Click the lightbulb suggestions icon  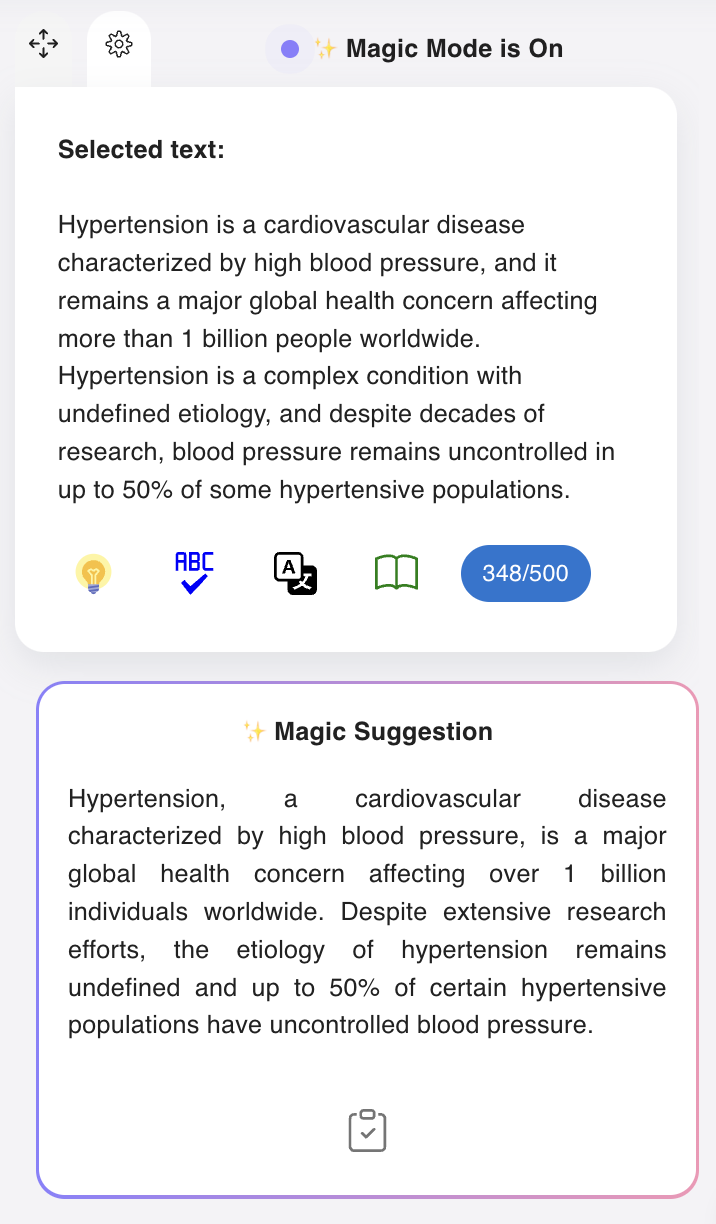[x=92, y=572]
